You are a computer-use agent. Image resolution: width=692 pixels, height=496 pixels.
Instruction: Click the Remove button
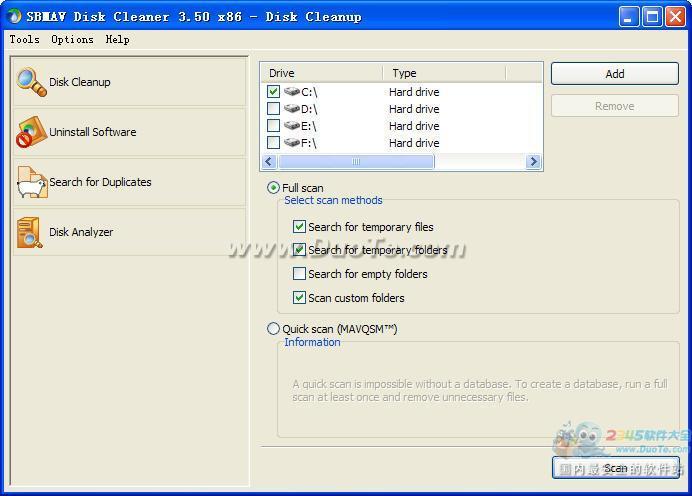click(615, 106)
